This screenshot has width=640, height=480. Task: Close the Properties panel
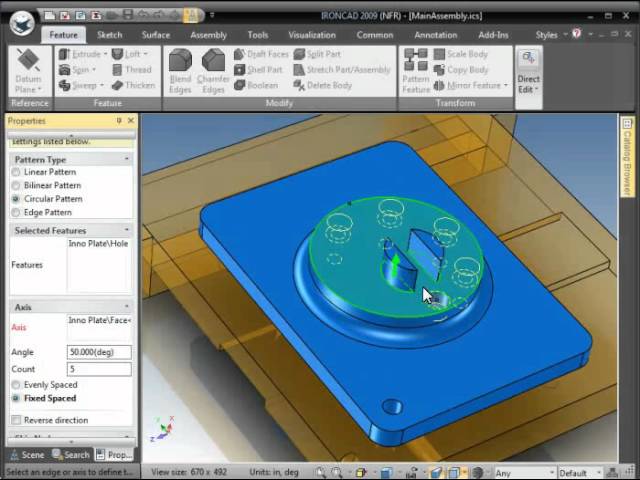[131, 120]
